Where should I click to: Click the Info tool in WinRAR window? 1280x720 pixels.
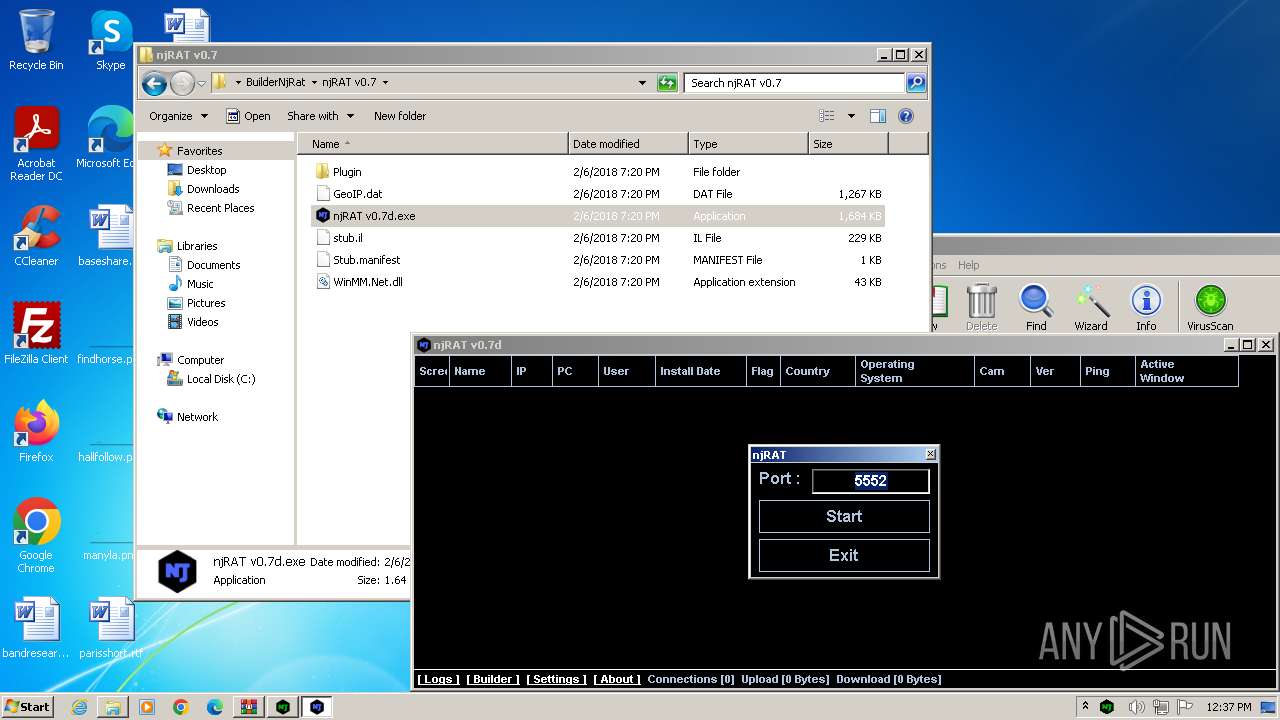click(1146, 307)
